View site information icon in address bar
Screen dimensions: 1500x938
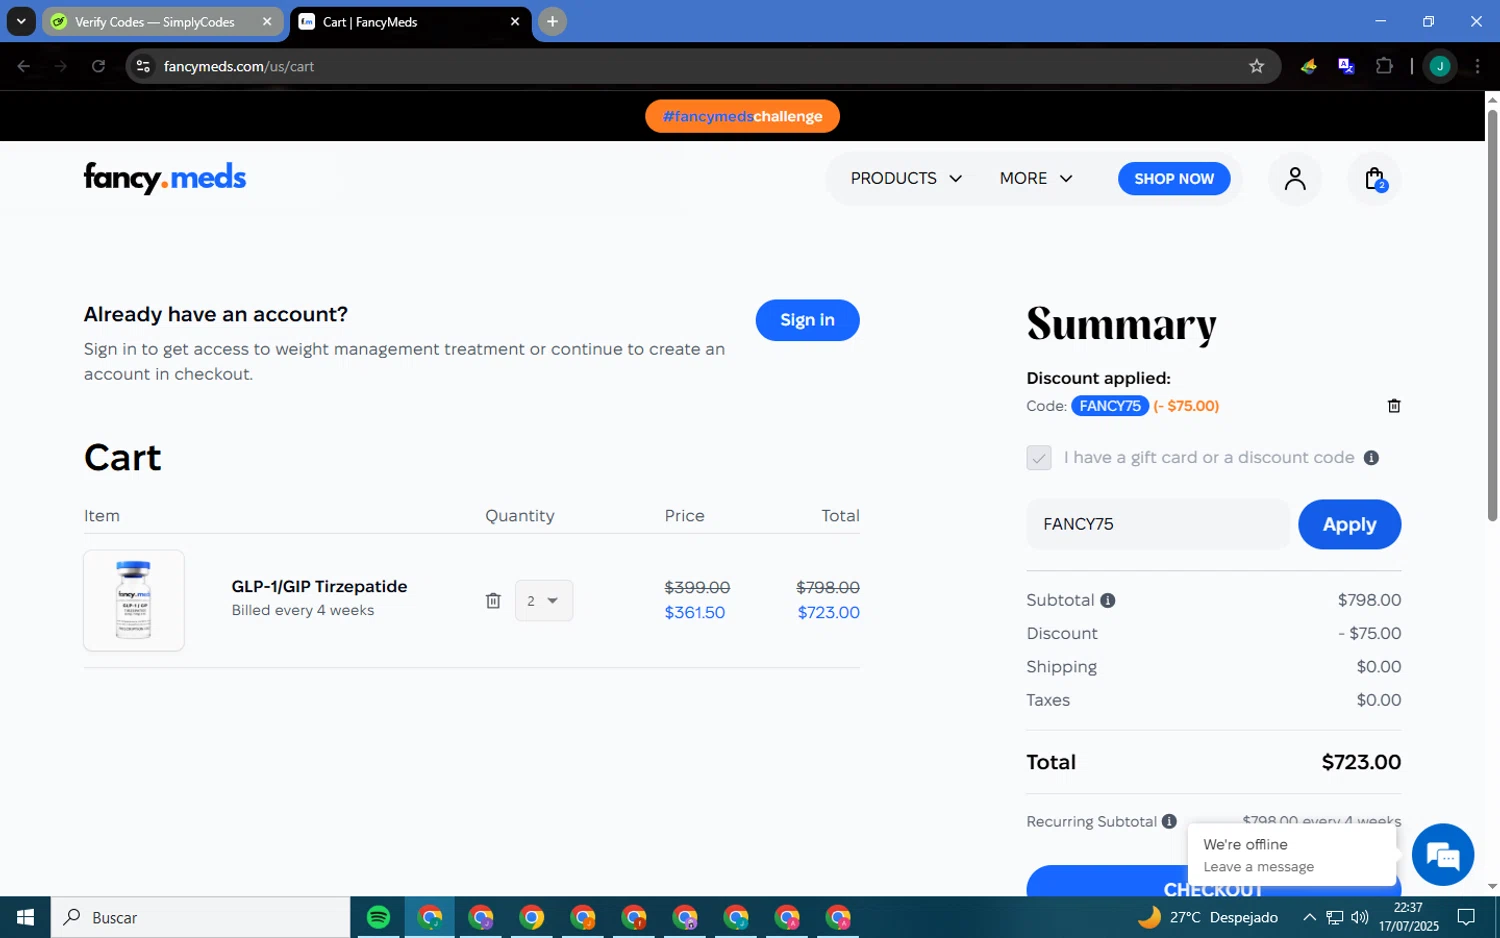143,66
